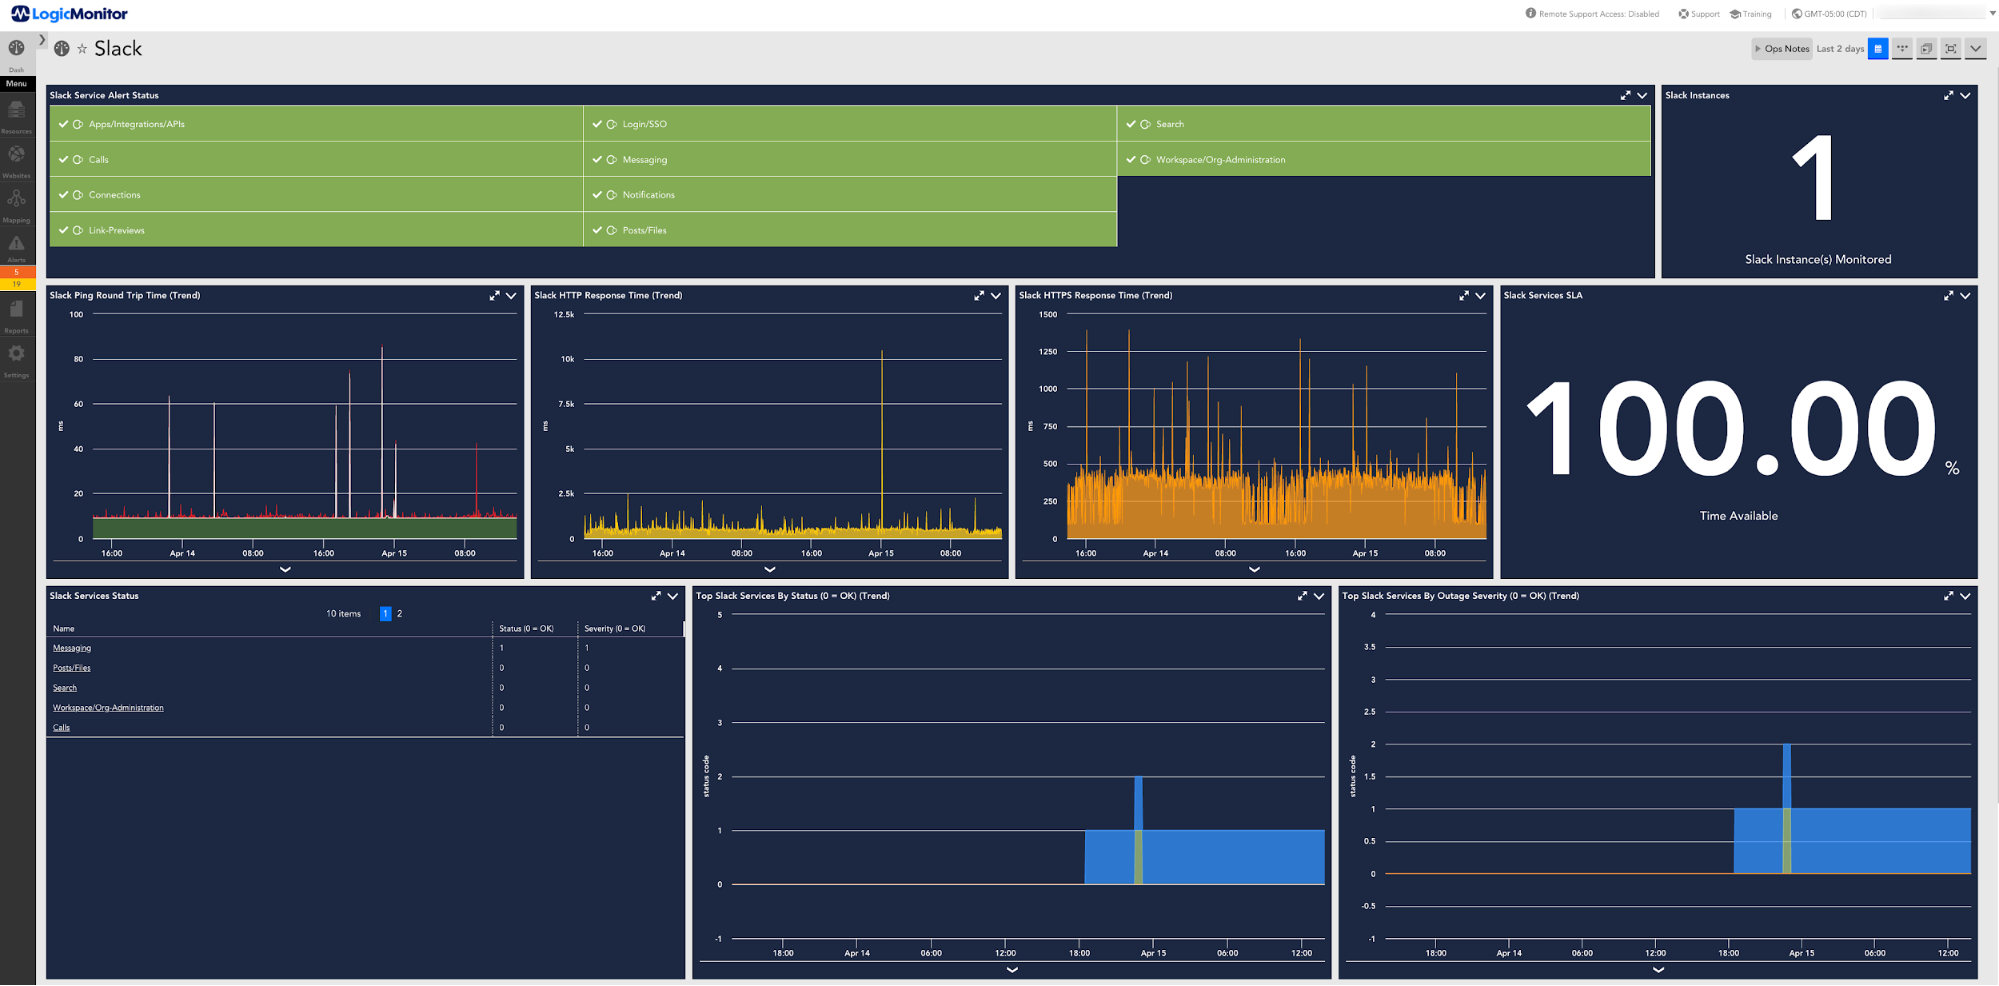This screenshot has width=1999, height=986.
Task: Select the Login/SSO status tile
Action: click(x=850, y=124)
